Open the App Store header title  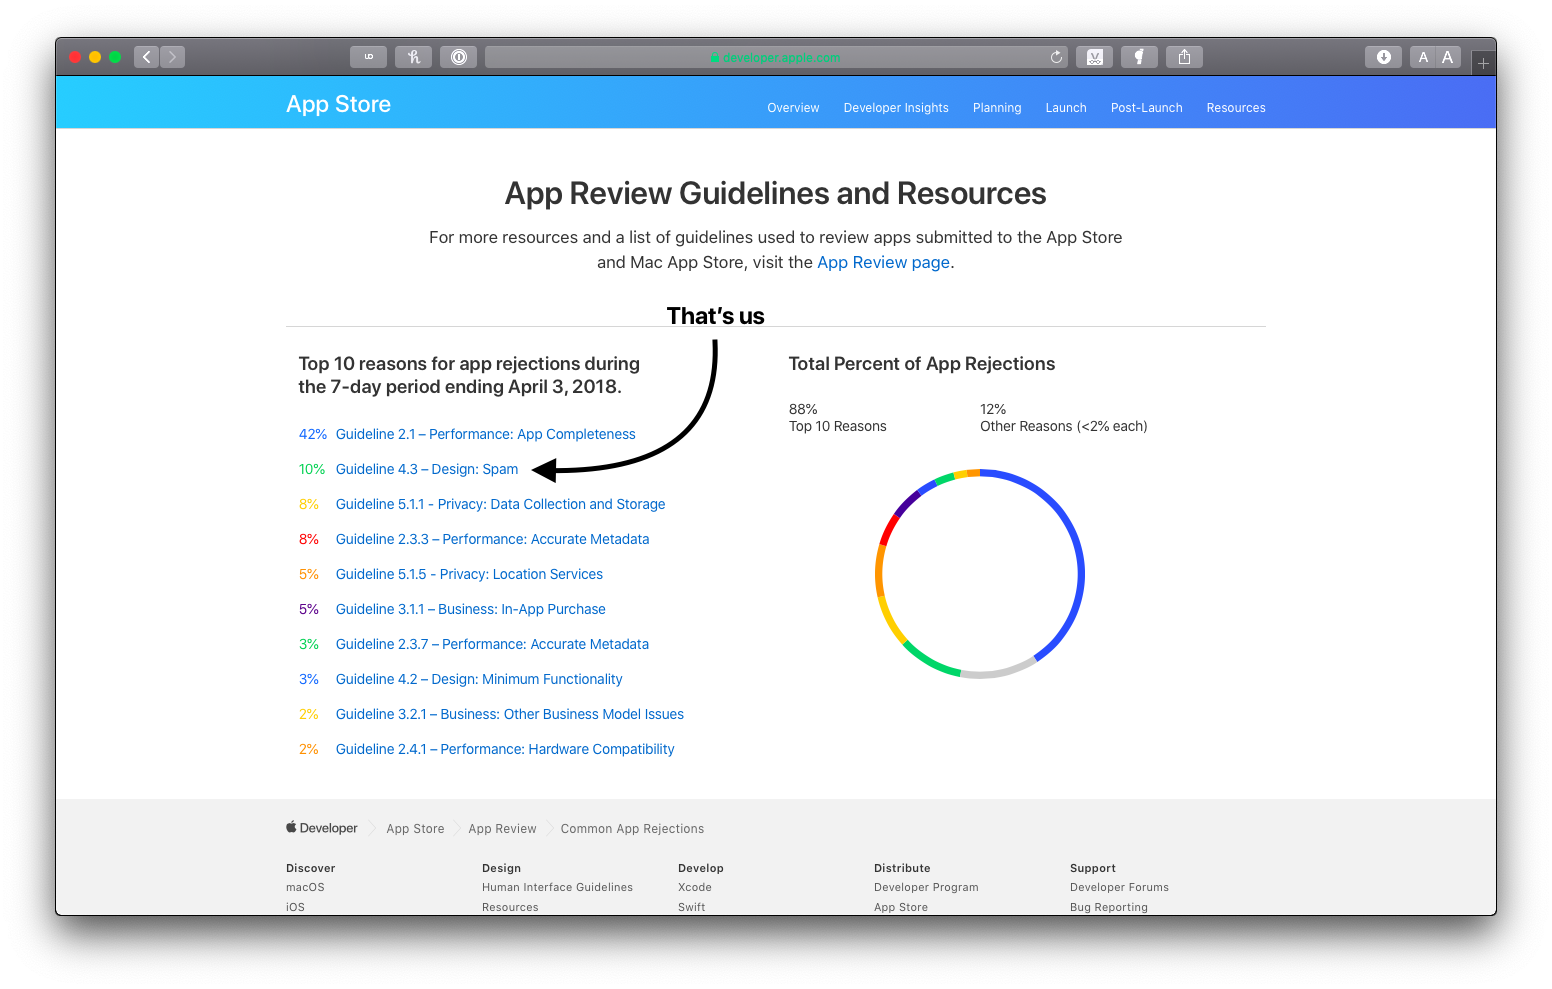click(x=338, y=104)
